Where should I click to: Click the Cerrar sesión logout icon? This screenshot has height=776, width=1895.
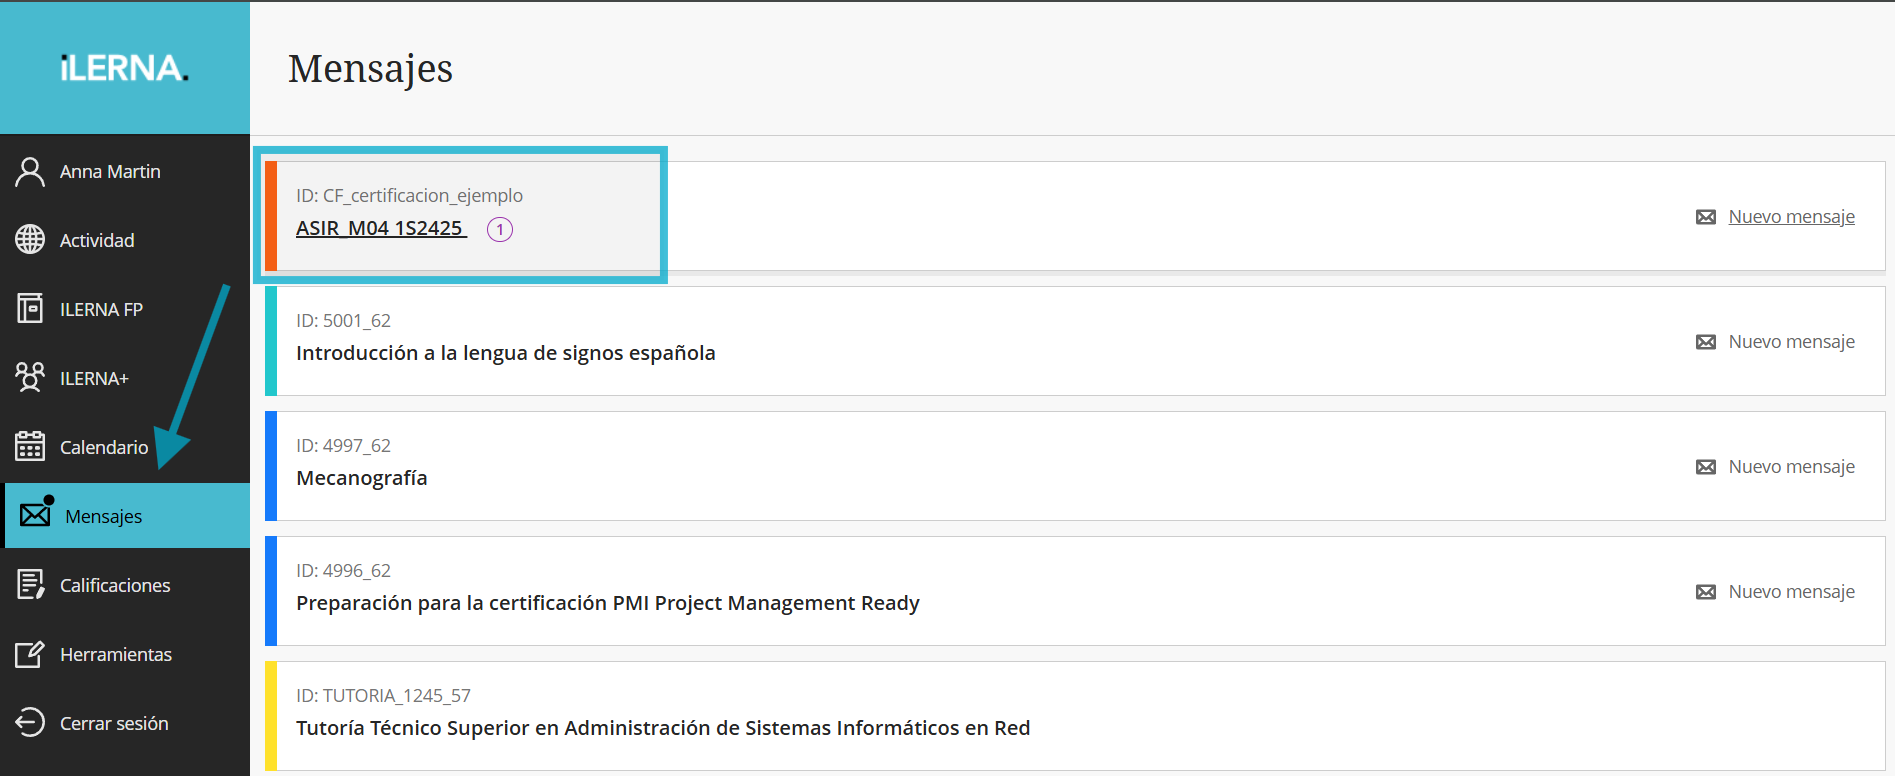(30, 723)
